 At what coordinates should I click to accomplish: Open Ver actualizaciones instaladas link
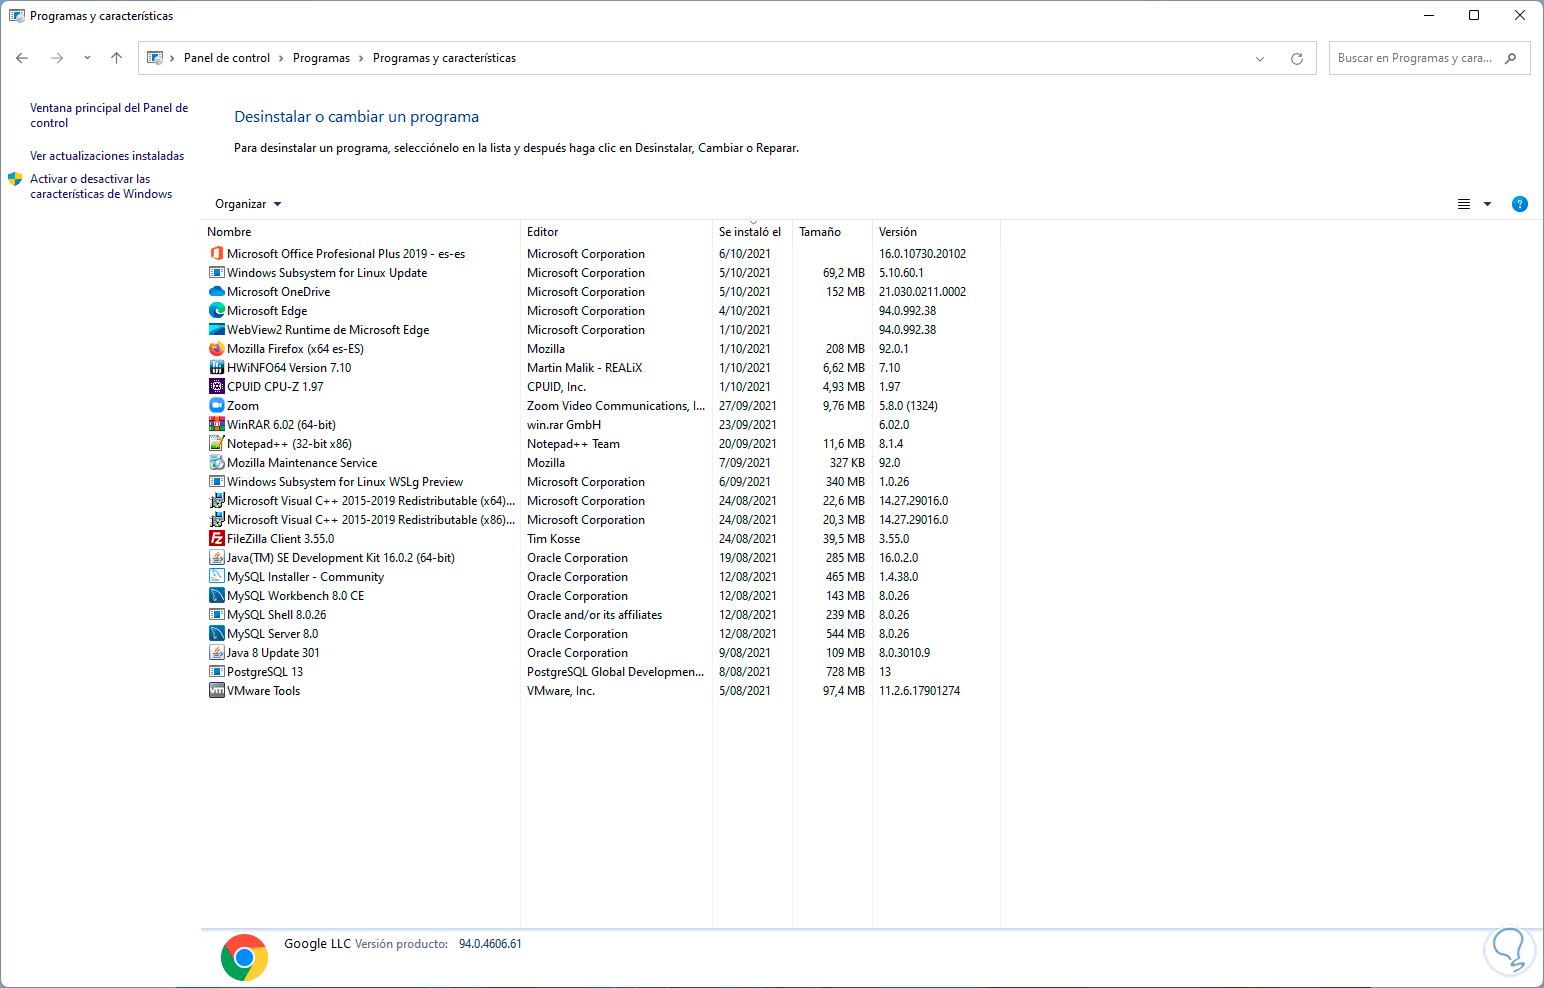[107, 156]
